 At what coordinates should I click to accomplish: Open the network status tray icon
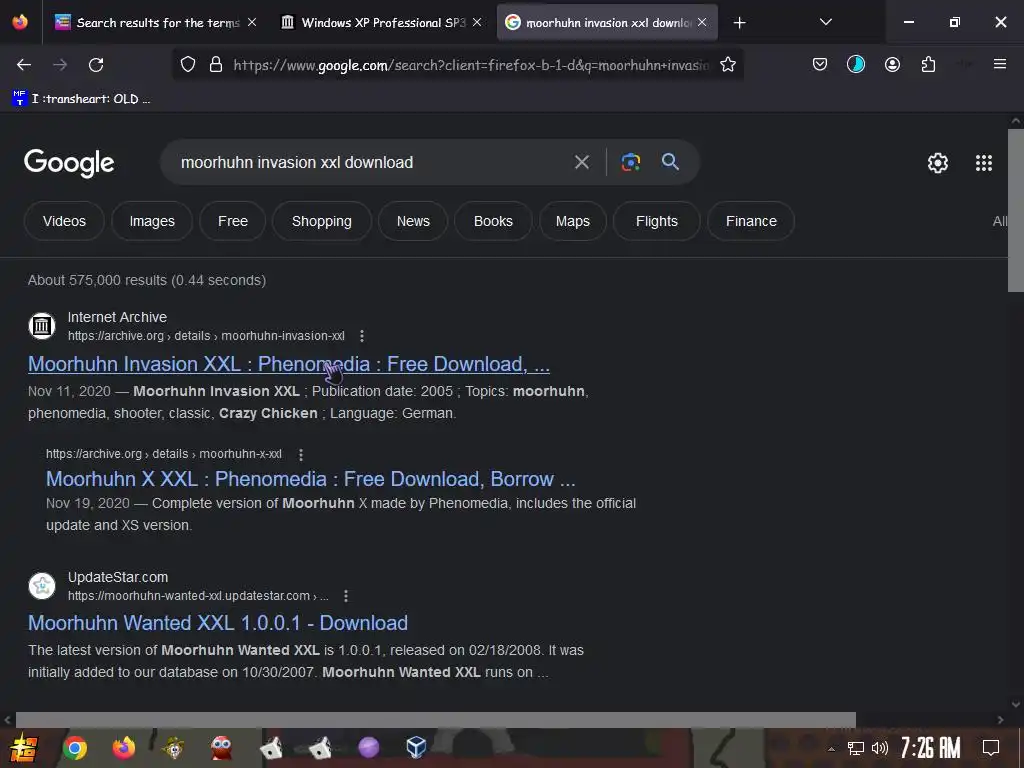pos(855,748)
